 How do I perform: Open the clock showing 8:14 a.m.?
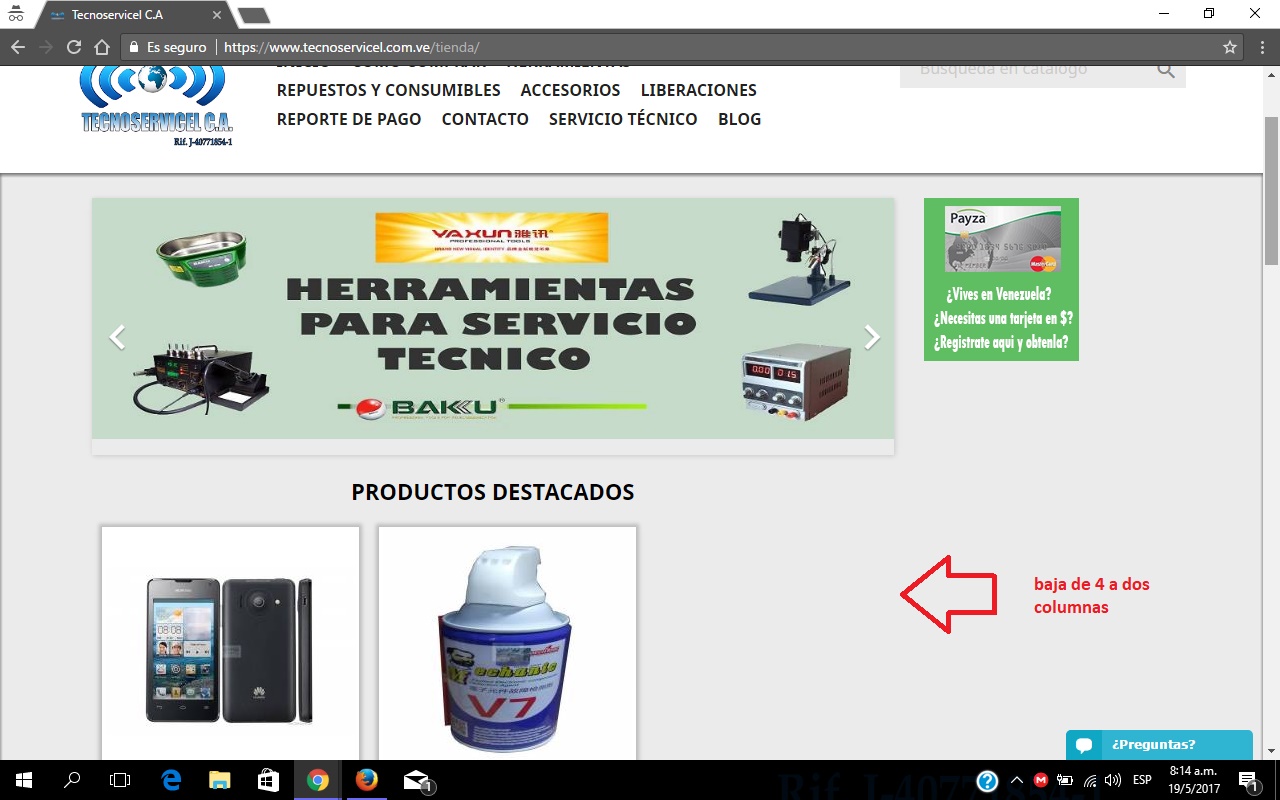(1194, 781)
